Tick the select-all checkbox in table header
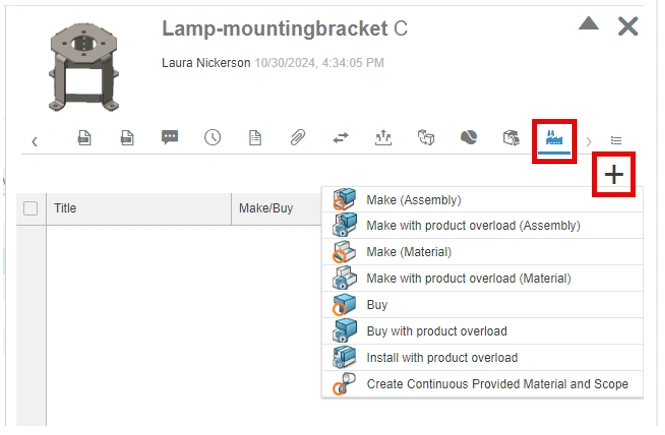 coord(31,209)
